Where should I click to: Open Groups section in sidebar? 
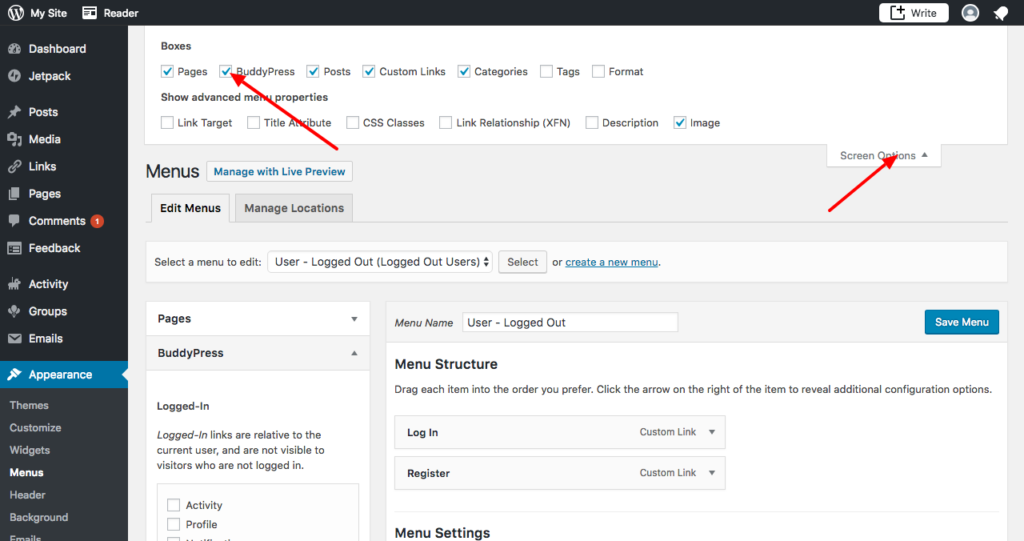(47, 311)
